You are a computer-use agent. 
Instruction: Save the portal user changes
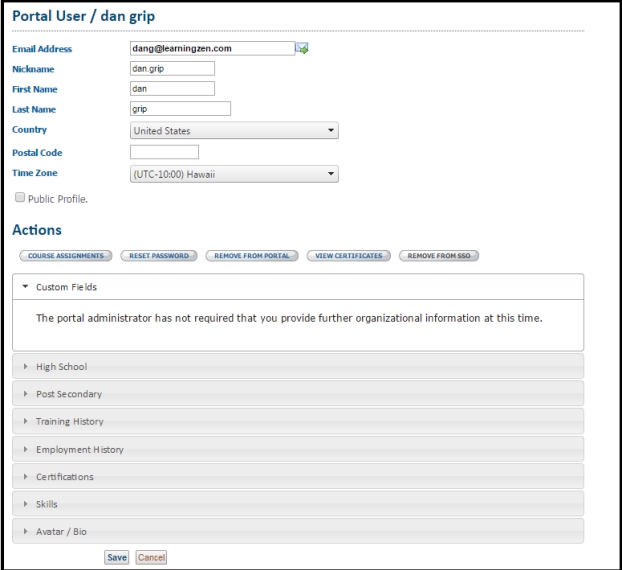117,557
